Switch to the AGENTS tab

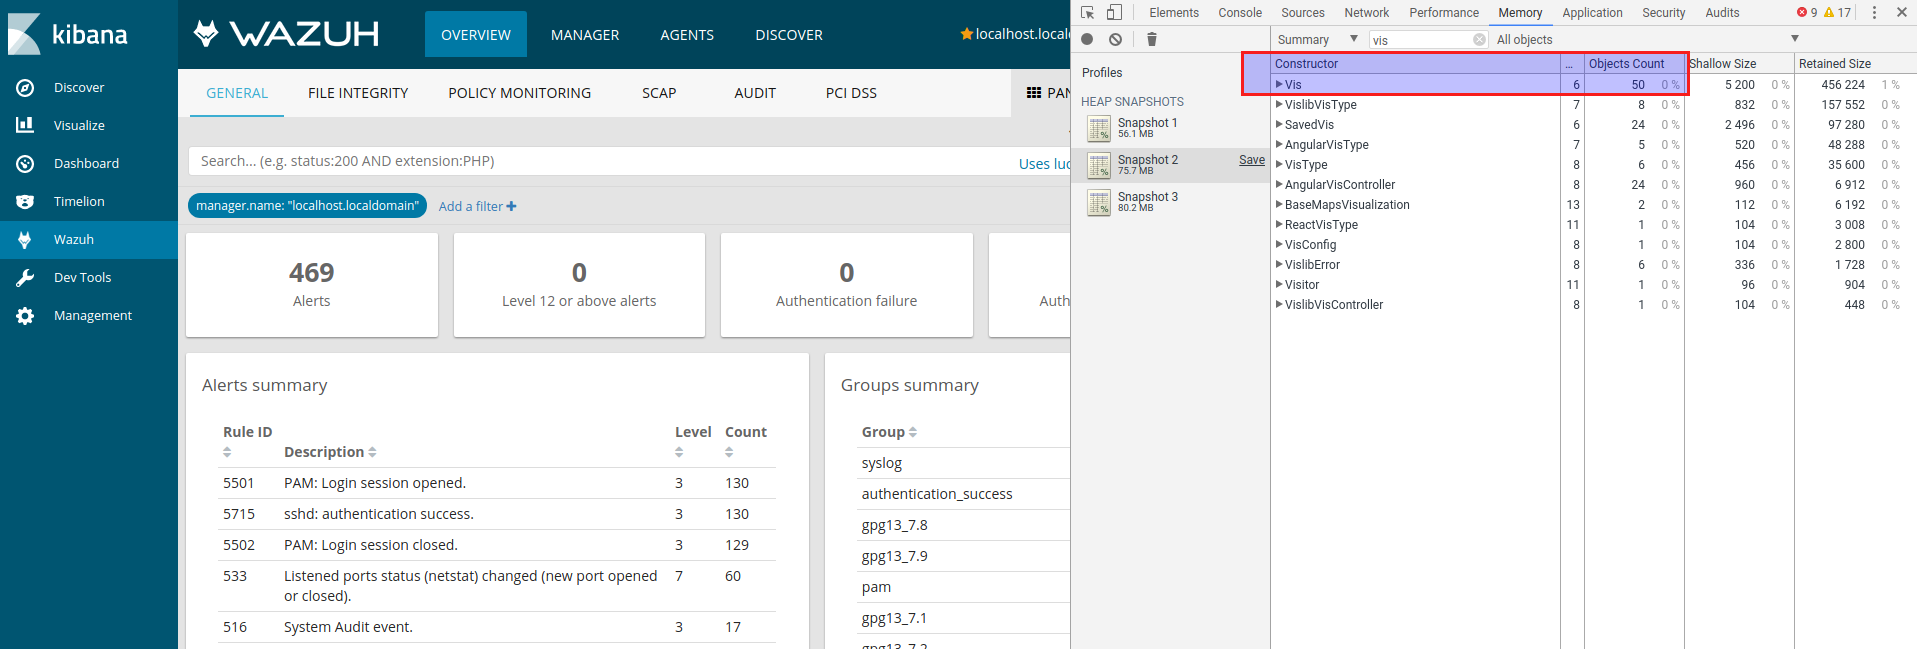click(x=687, y=34)
